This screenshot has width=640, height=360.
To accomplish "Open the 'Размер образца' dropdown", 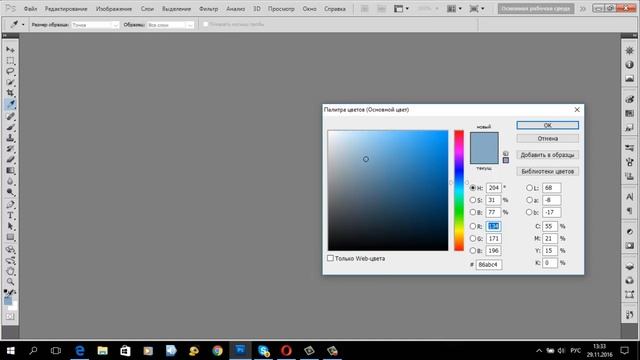I will point(95,25).
